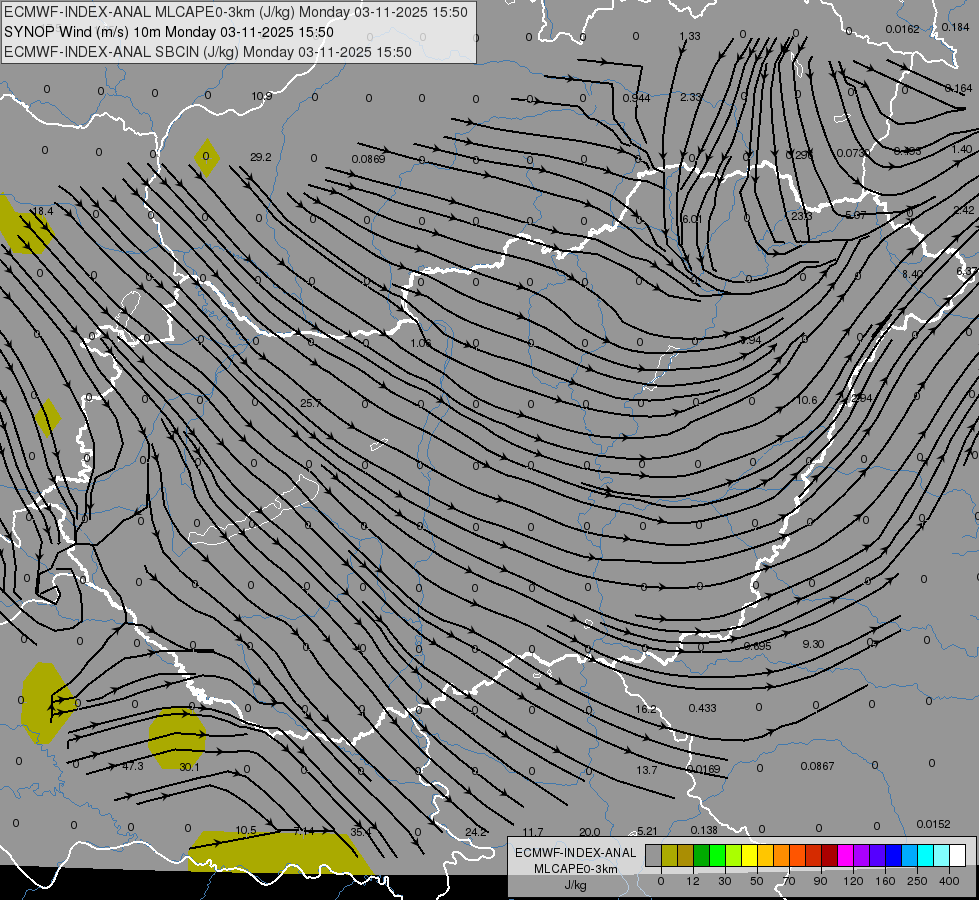Click the J/kg unit label in legend
The image size is (979, 900).
[x=576, y=885]
